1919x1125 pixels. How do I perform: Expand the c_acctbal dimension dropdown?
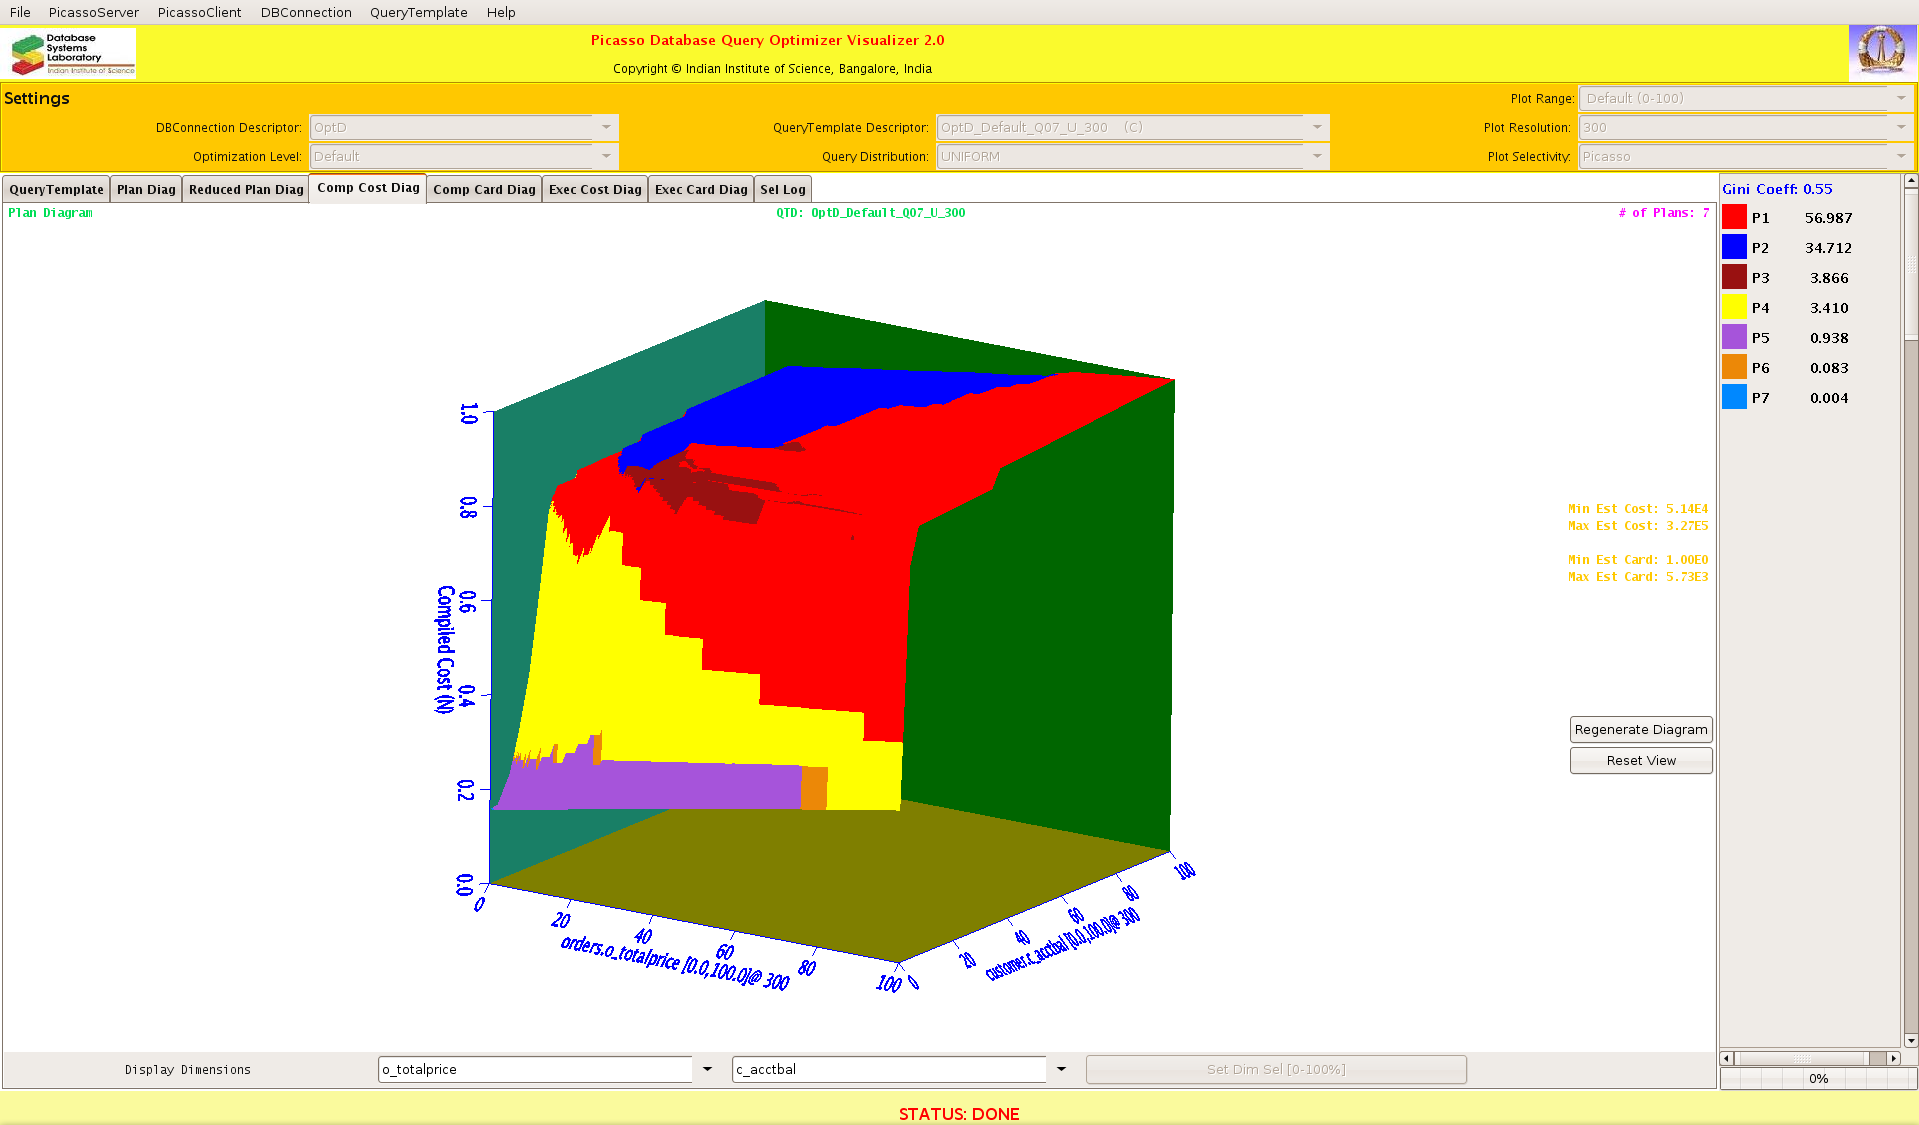click(x=1061, y=1069)
